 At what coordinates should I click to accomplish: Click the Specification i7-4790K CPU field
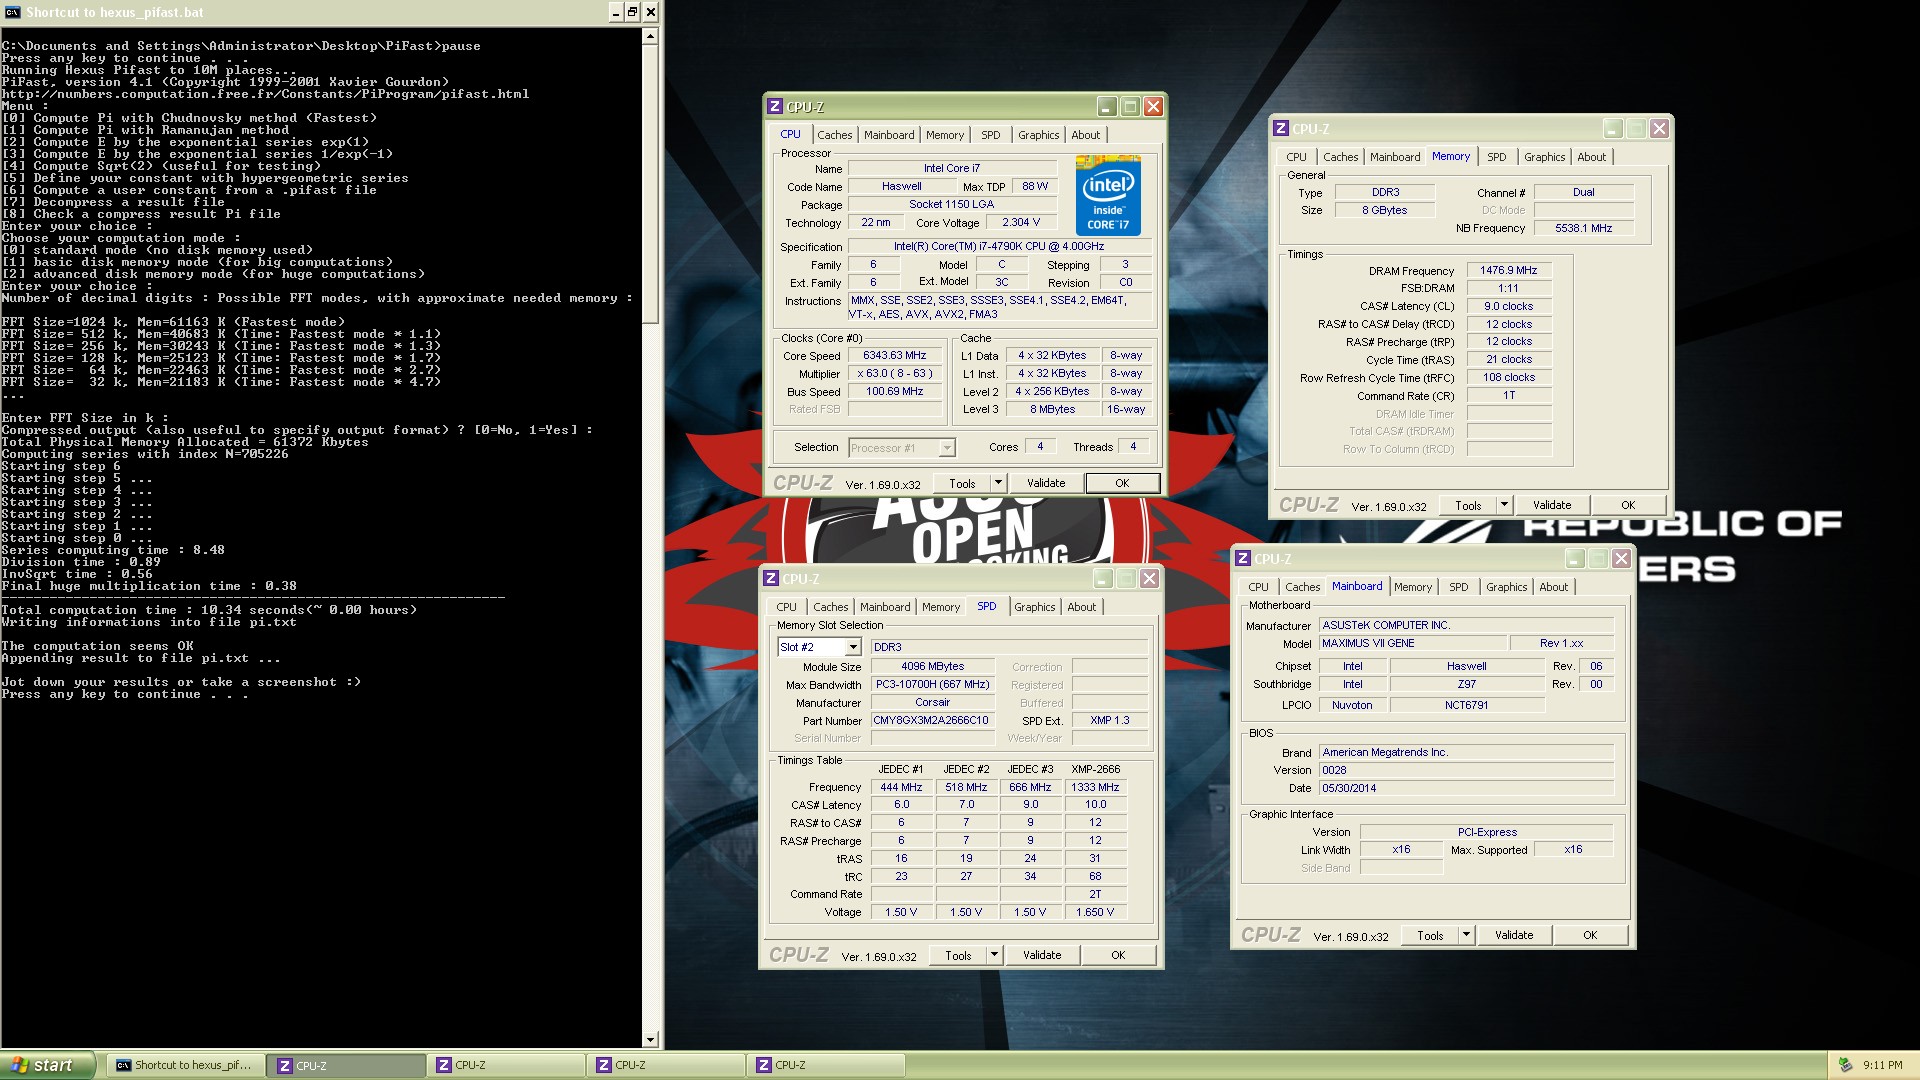pyautogui.click(x=999, y=247)
